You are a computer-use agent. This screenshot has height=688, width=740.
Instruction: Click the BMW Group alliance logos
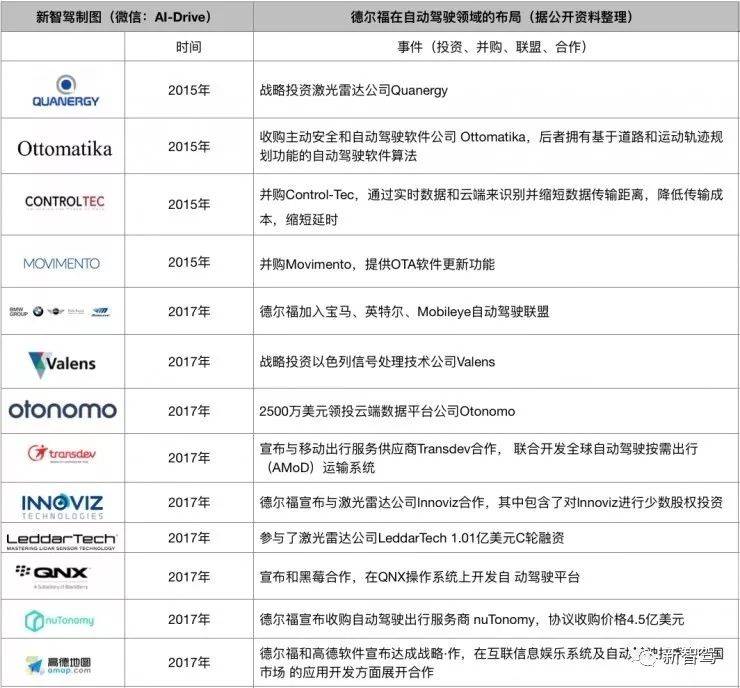59,311
